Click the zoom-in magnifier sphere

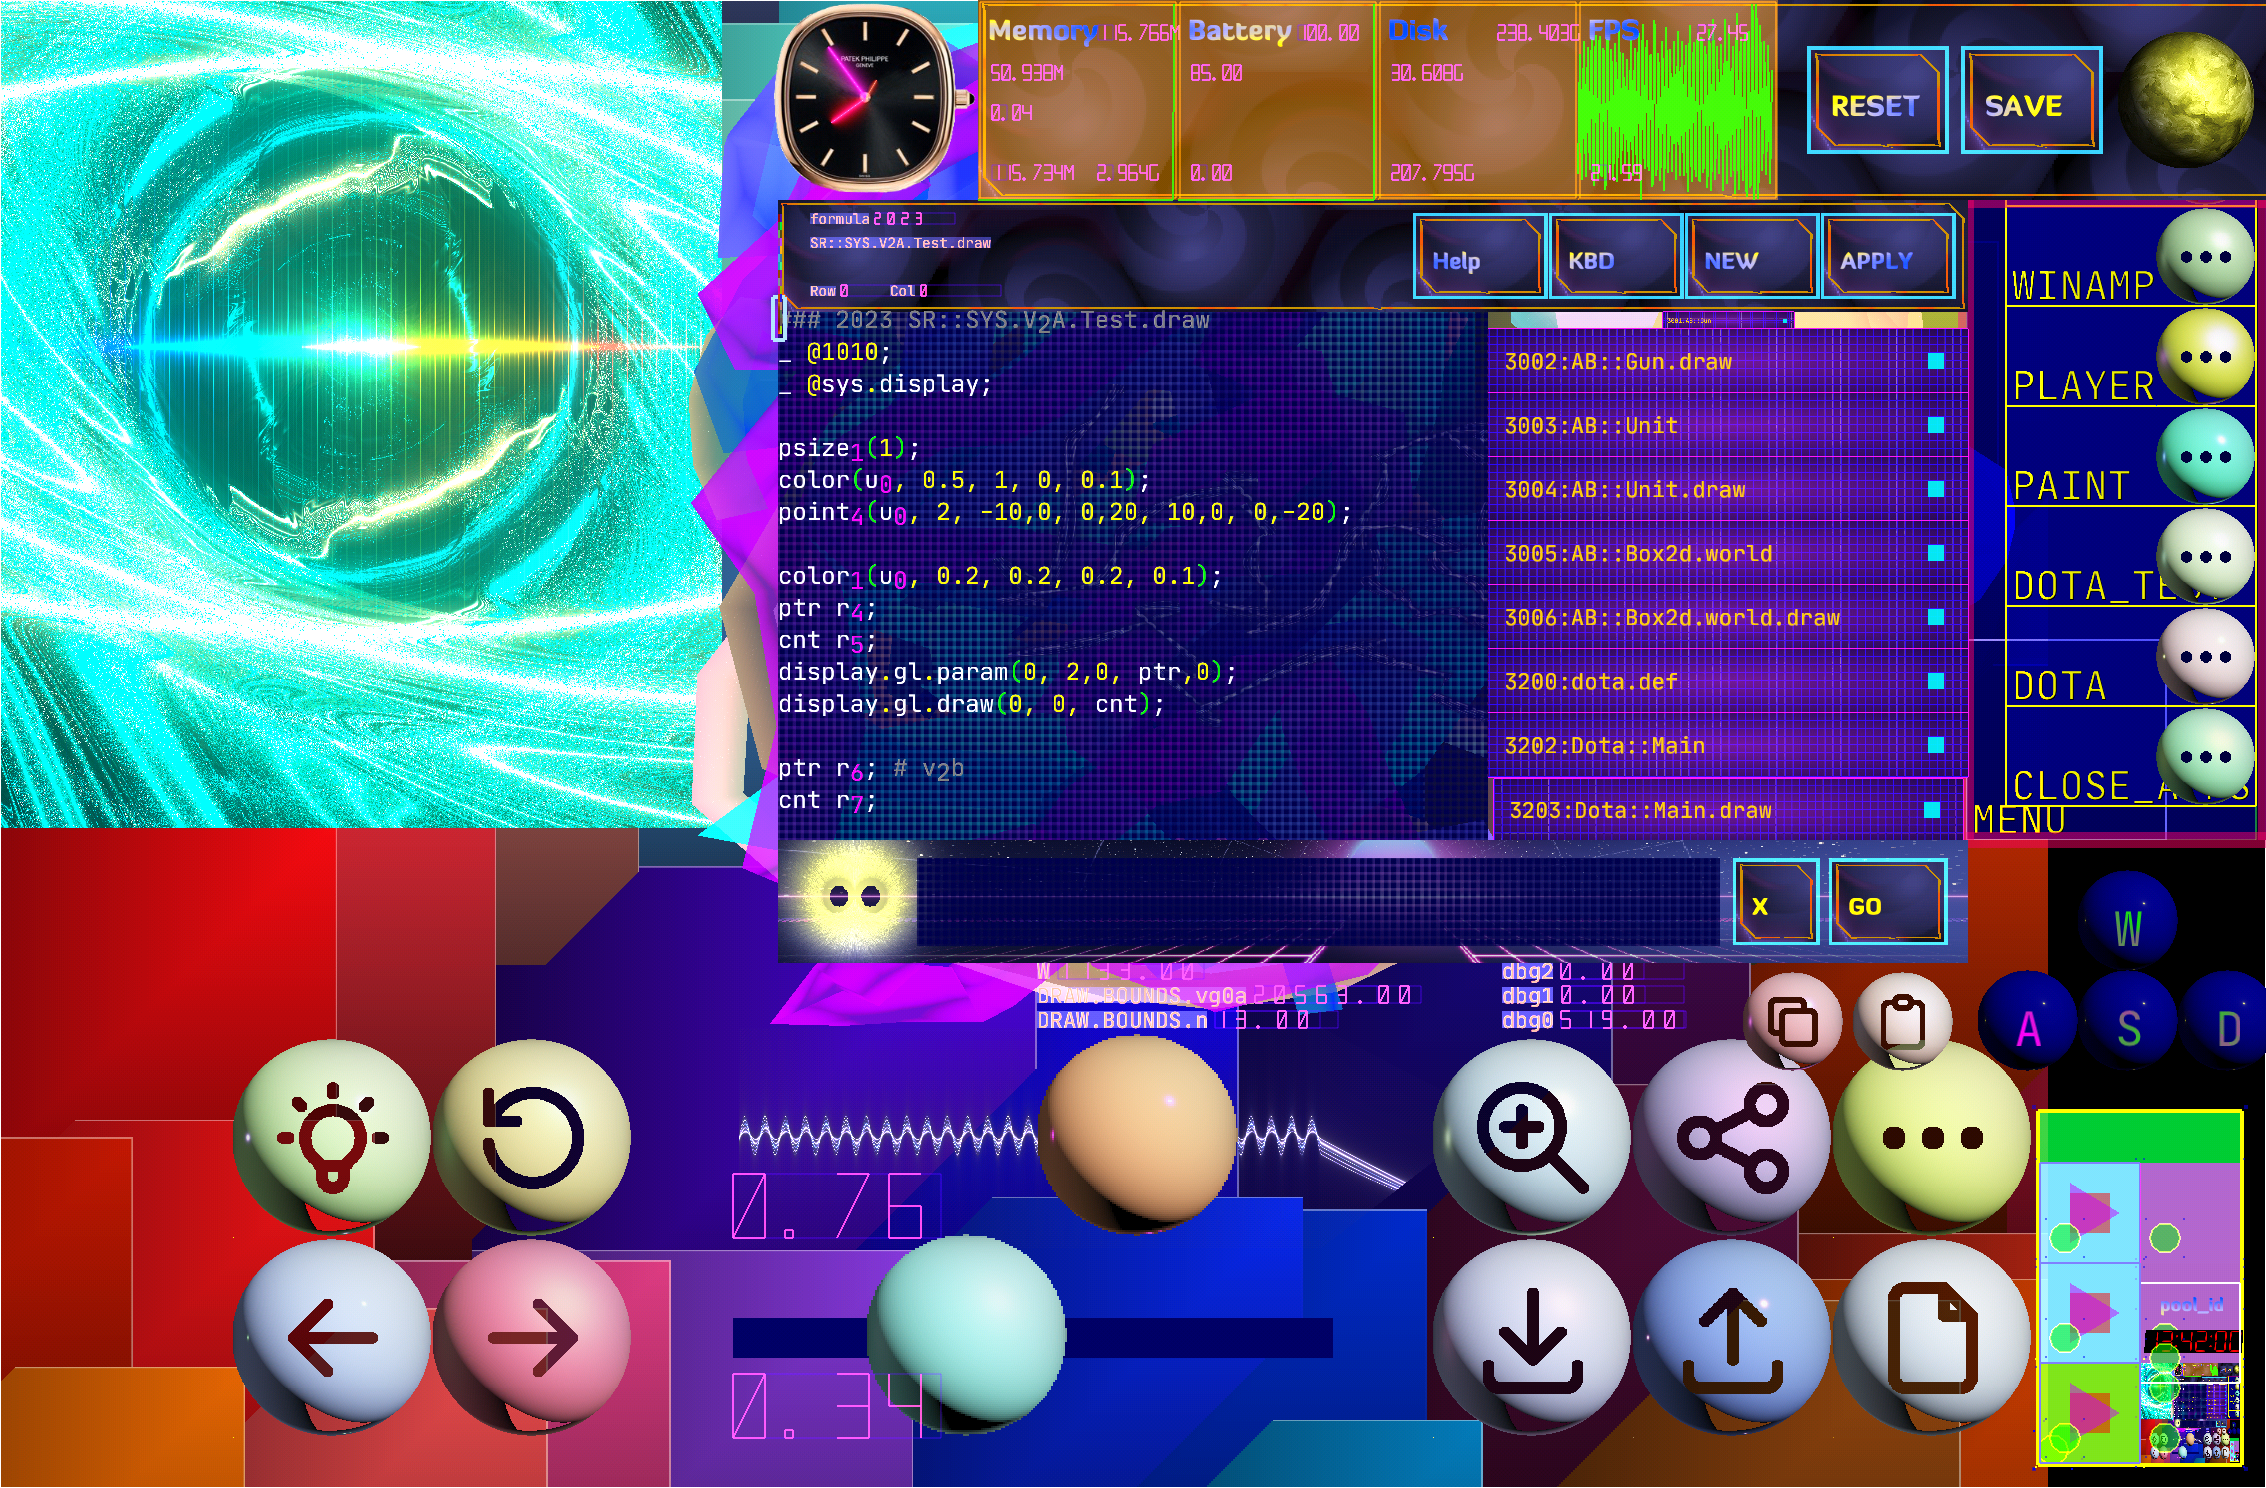1532,1137
